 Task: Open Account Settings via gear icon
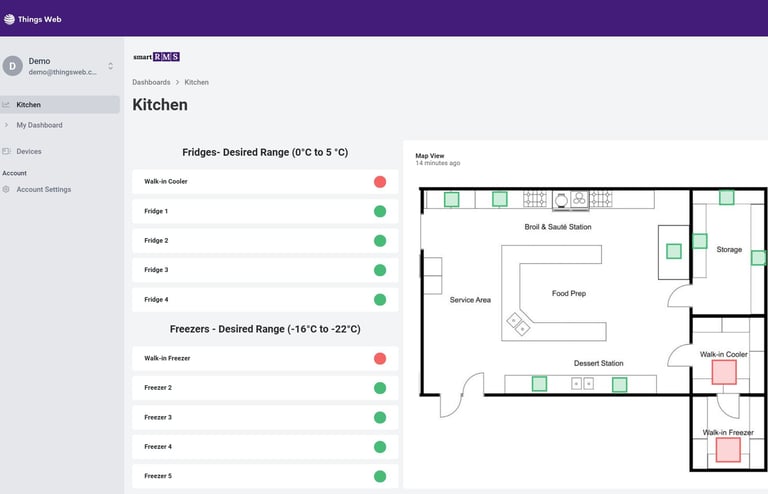(6, 189)
